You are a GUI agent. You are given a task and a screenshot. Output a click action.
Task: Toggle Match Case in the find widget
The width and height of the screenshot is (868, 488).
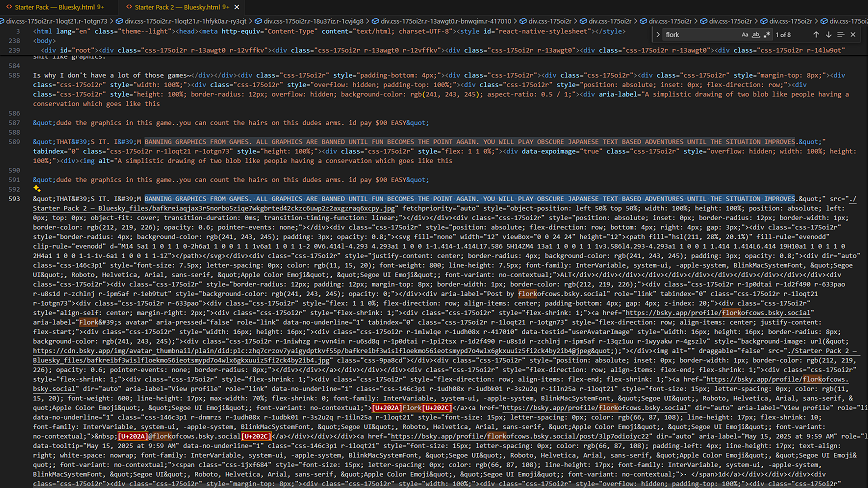[745, 34]
